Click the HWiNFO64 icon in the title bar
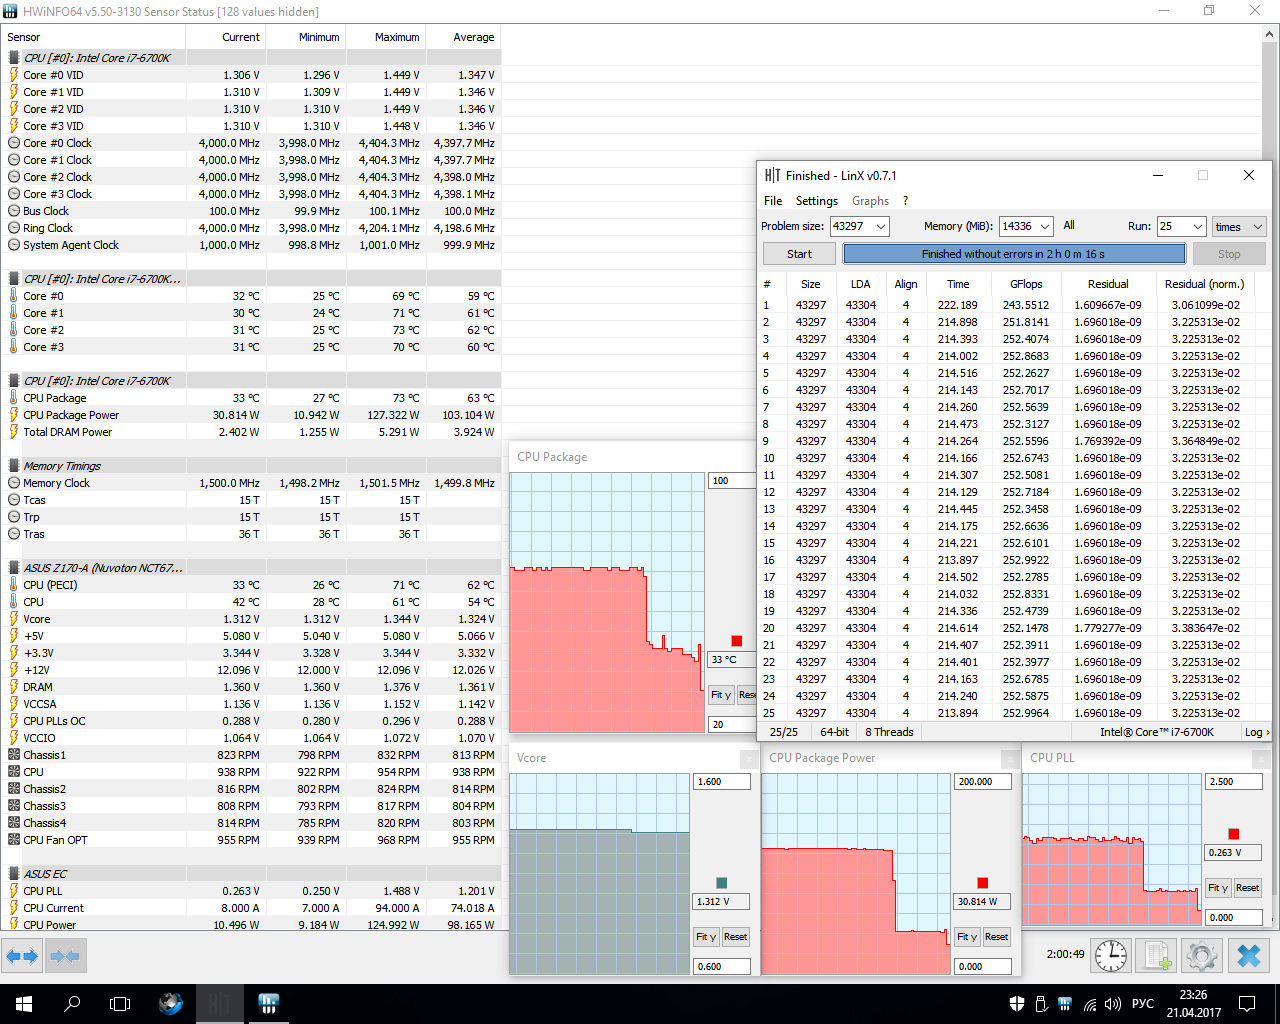 point(10,11)
